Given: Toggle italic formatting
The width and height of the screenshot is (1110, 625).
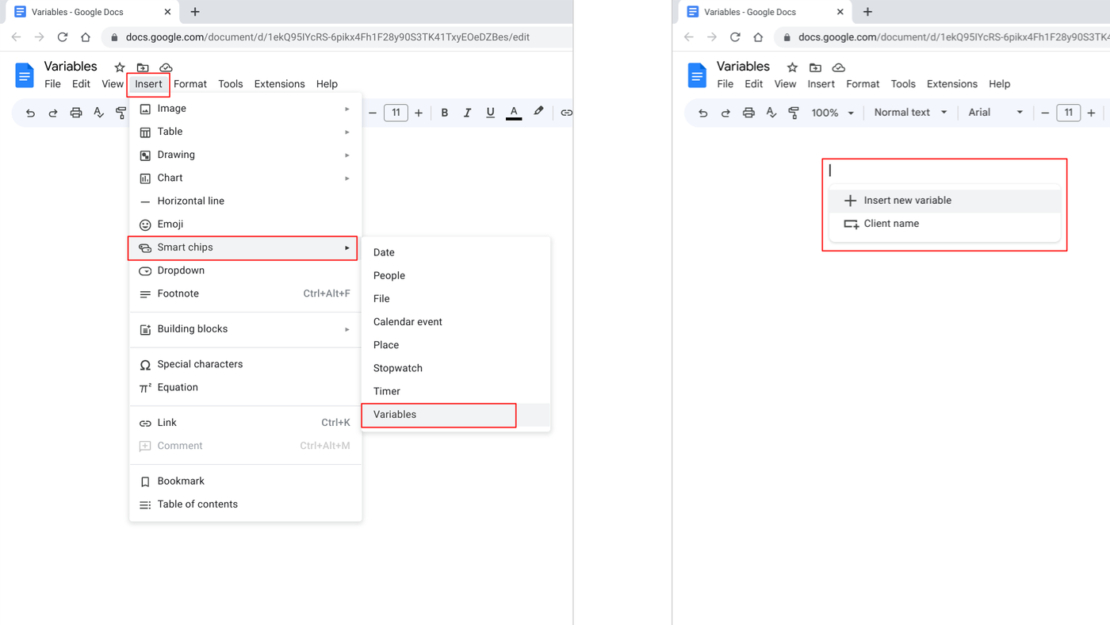Looking at the screenshot, I should pos(467,112).
